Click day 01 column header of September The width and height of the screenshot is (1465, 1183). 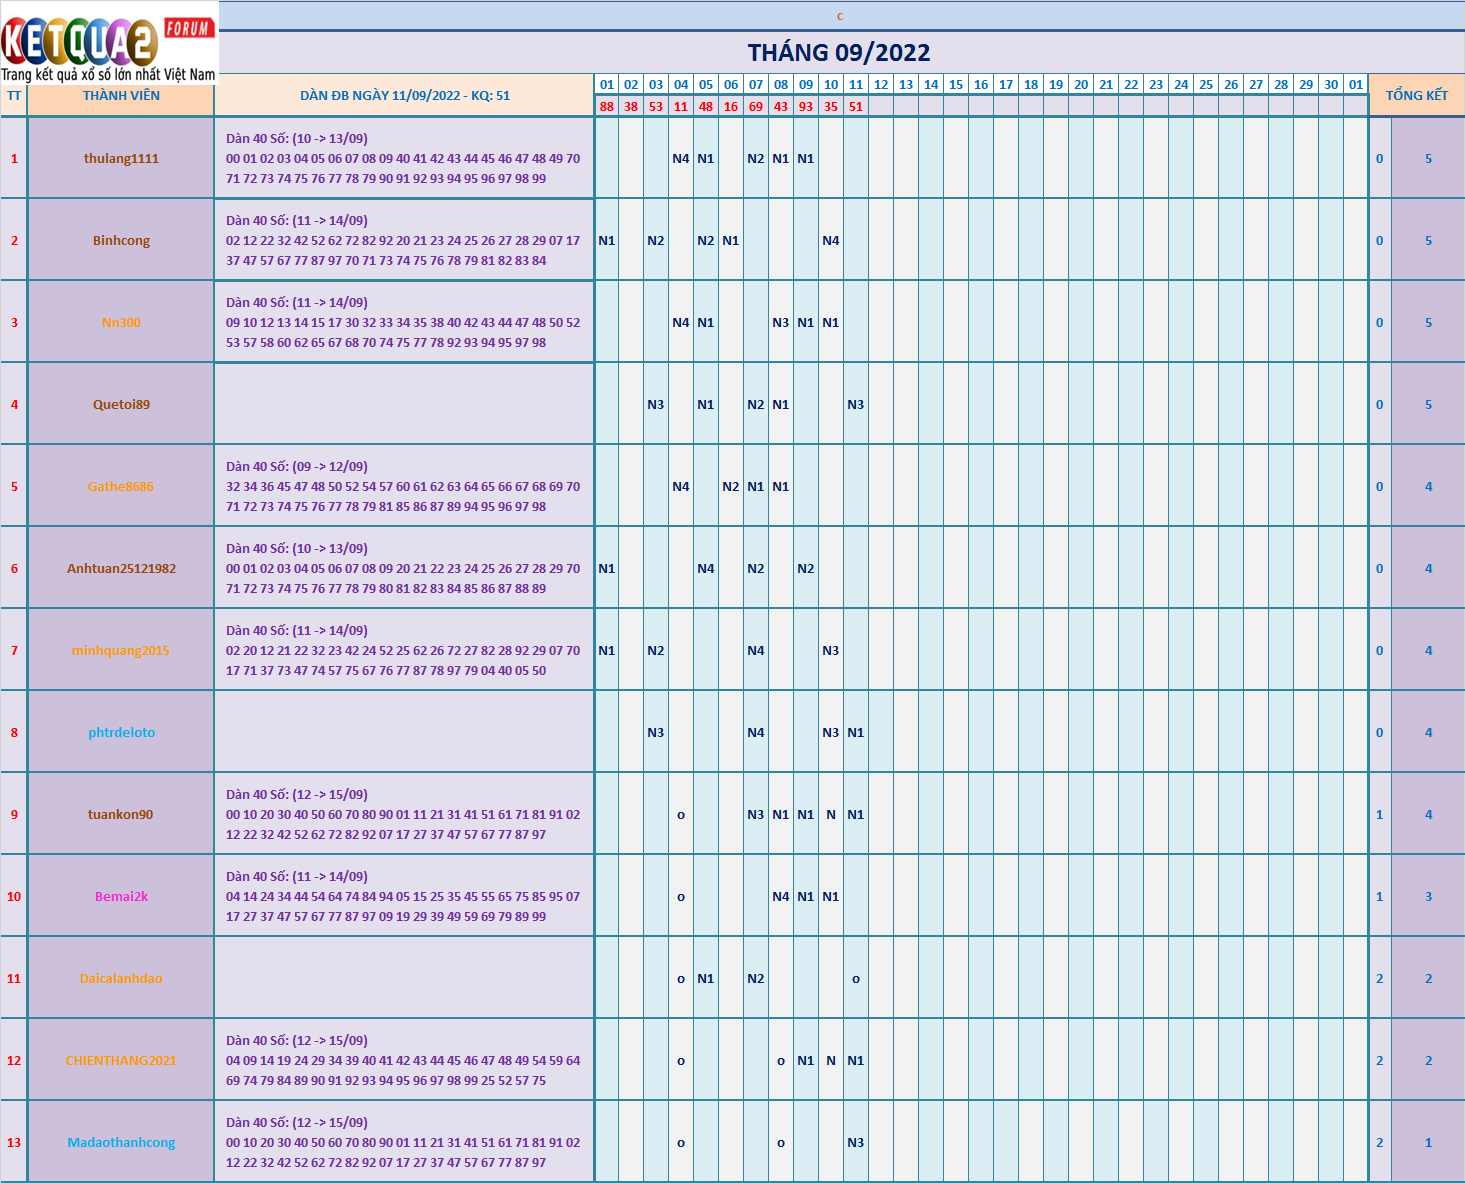tap(607, 85)
